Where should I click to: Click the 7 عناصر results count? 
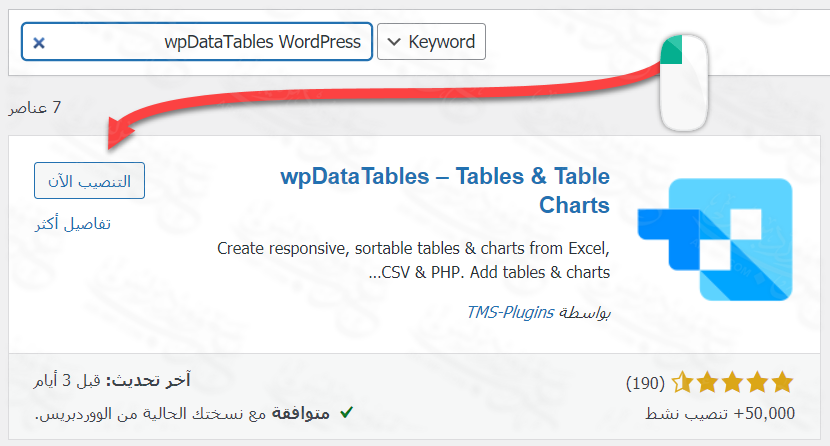[x=35, y=107]
